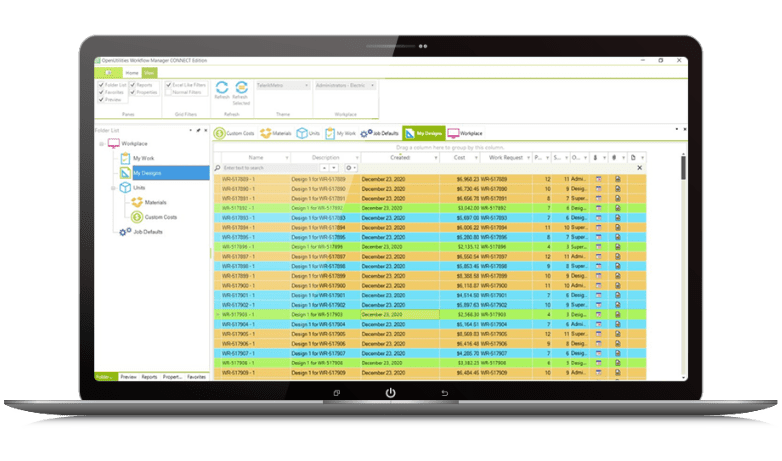This screenshot has width=782, height=461.
Task: Collapse the Workplace tree node
Action: click(x=101, y=144)
